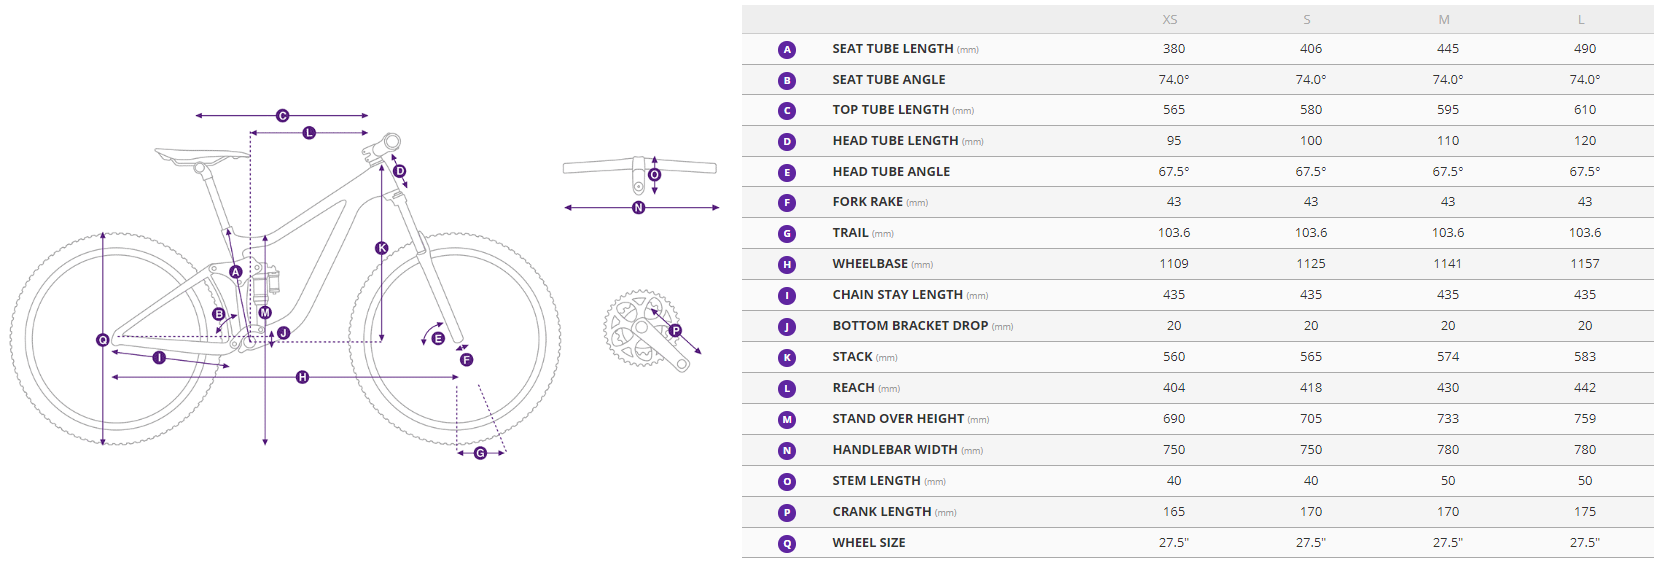Image resolution: width=1664 pixels, height=567 pixels.
Task: Select the M size column header
Action: pyautogui.click(x=1444, y=19)
